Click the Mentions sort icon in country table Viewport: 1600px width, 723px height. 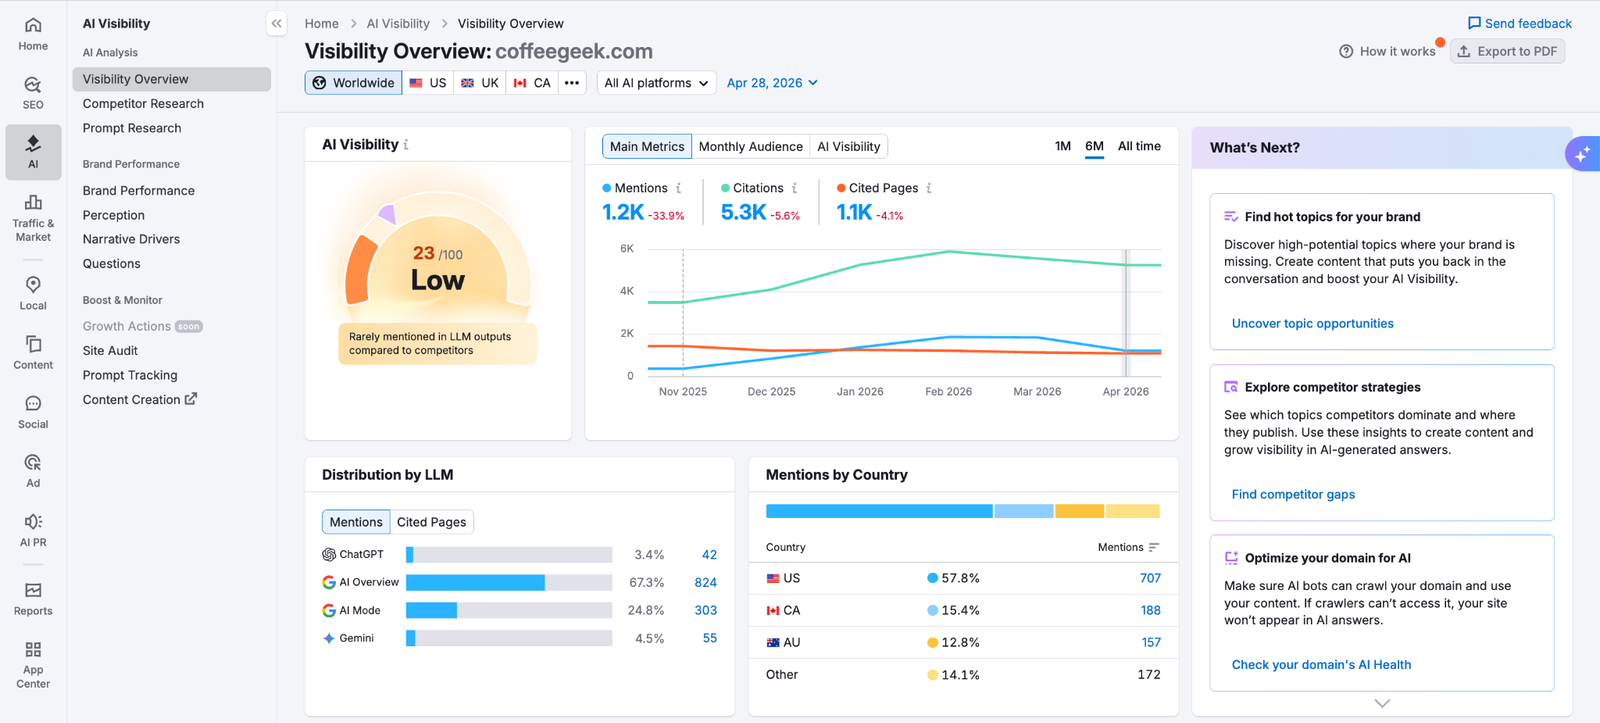[1154, 547]
